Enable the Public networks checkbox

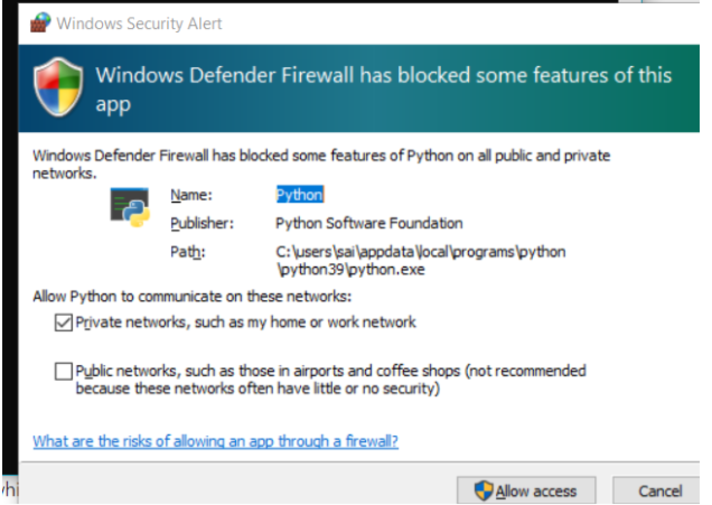click(x=63, y=372)
